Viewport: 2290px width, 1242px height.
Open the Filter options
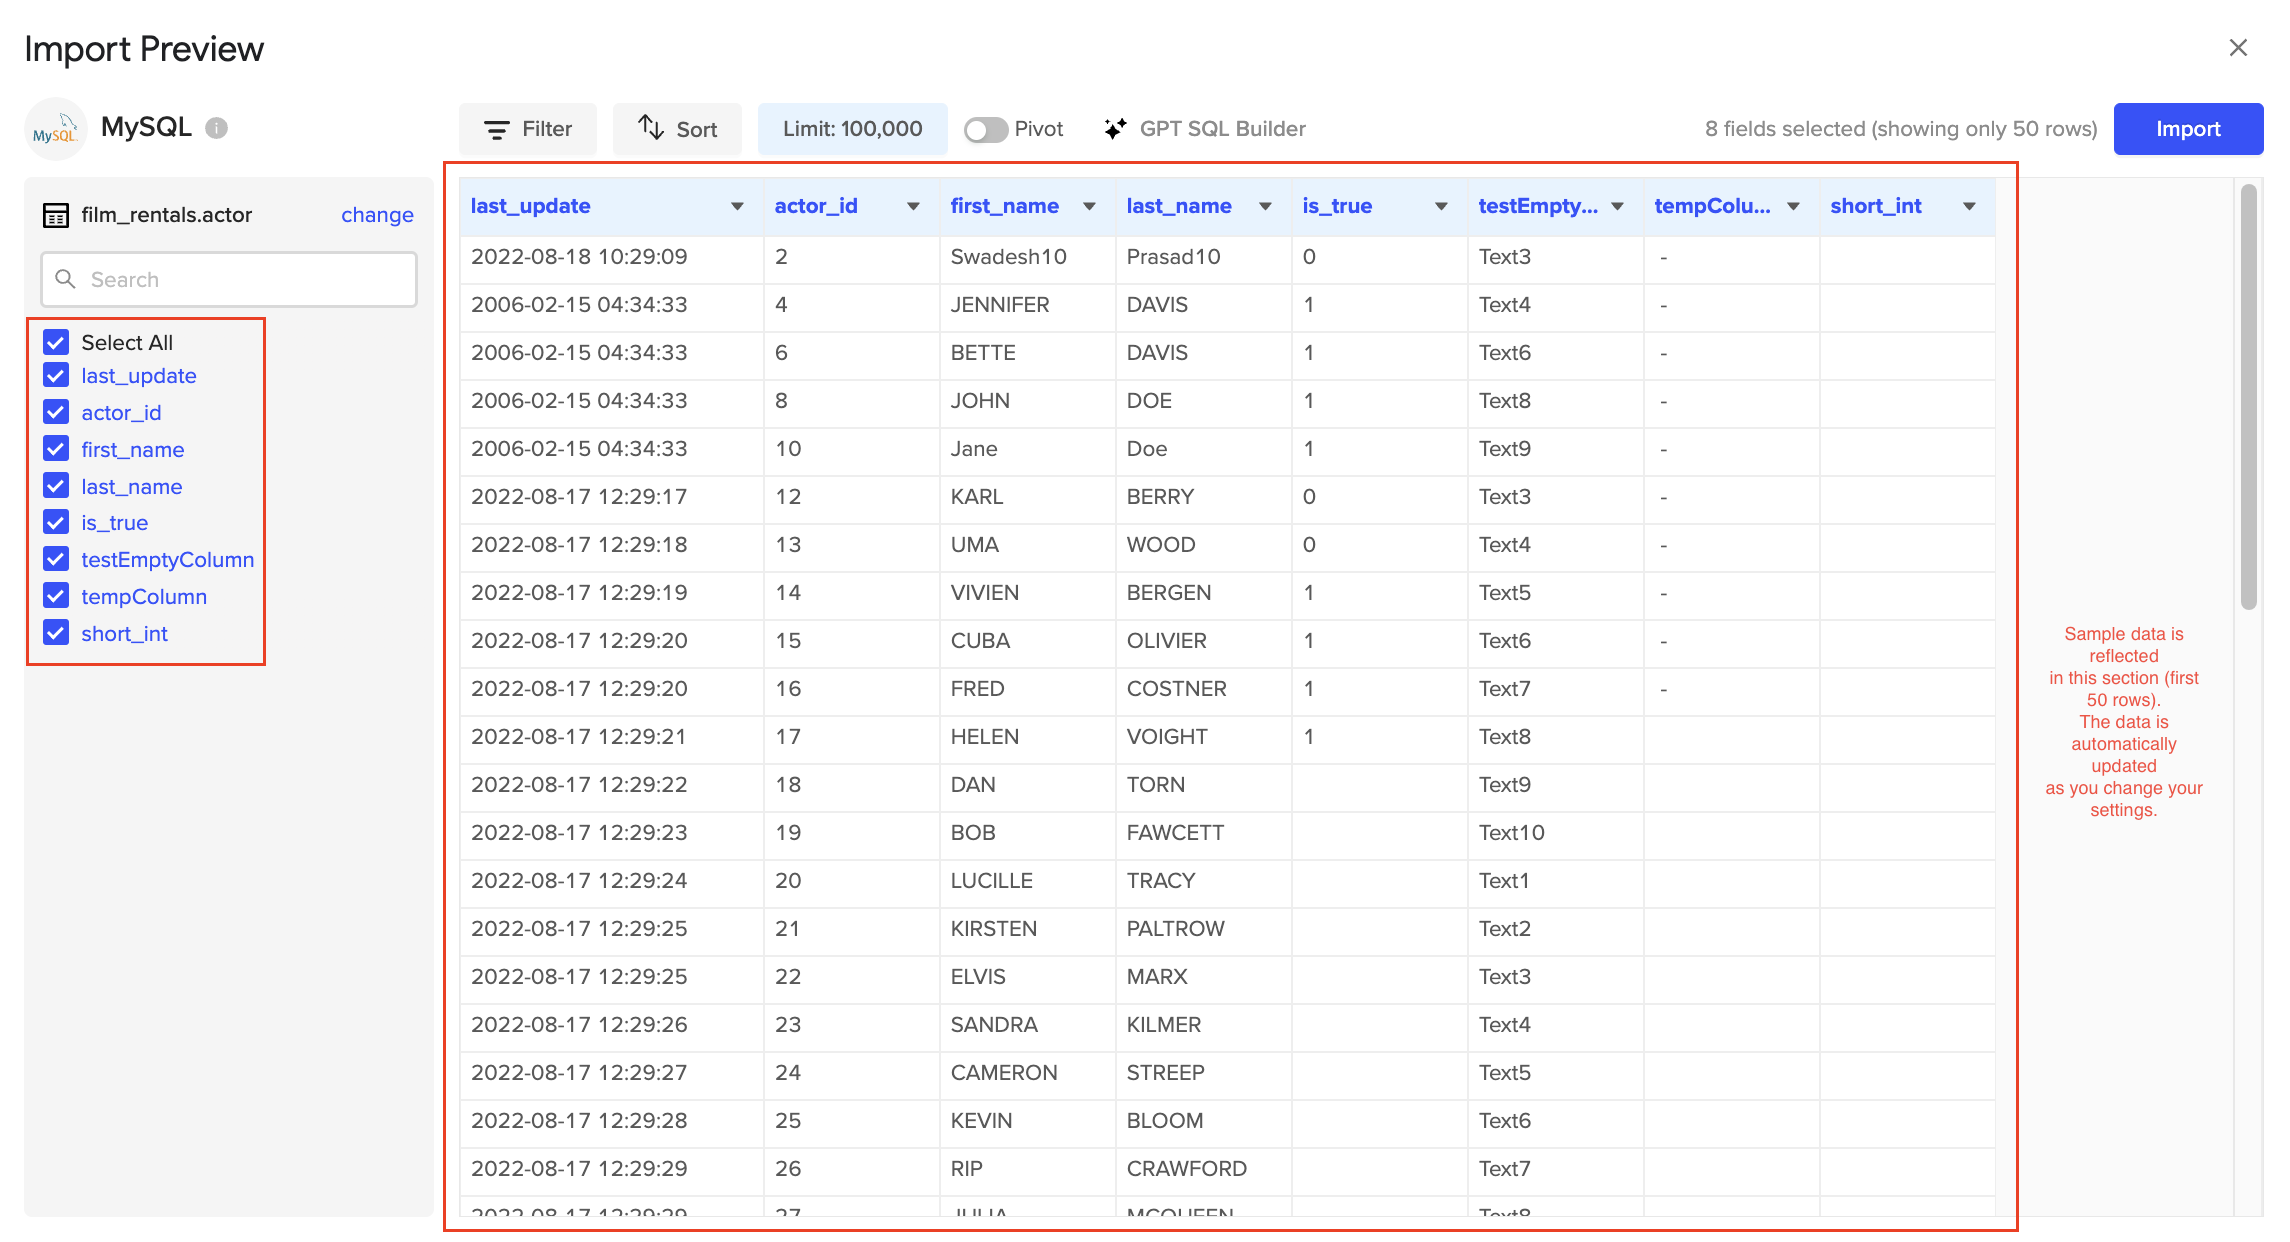[528, 129]
